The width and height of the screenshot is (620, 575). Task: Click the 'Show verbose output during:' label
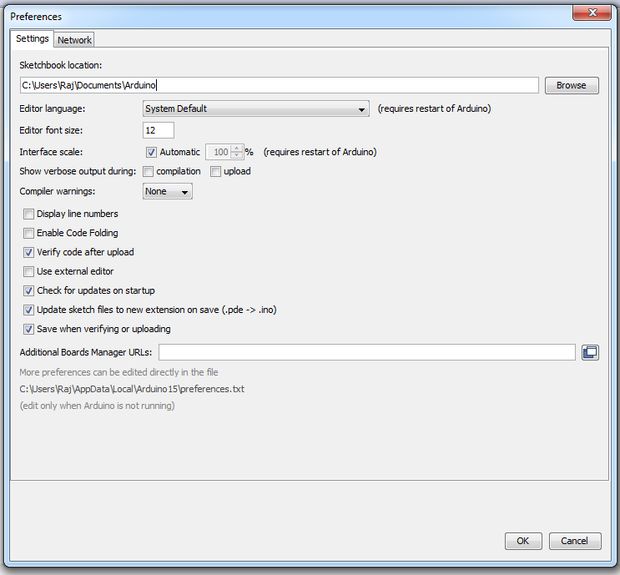tap(78, 172)
